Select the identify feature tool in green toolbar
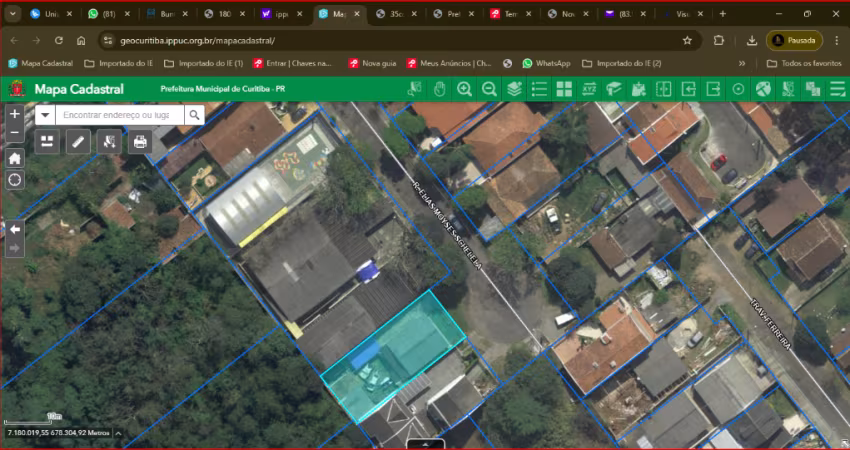The height and width of the screenshot is (450, 850). 415,89
